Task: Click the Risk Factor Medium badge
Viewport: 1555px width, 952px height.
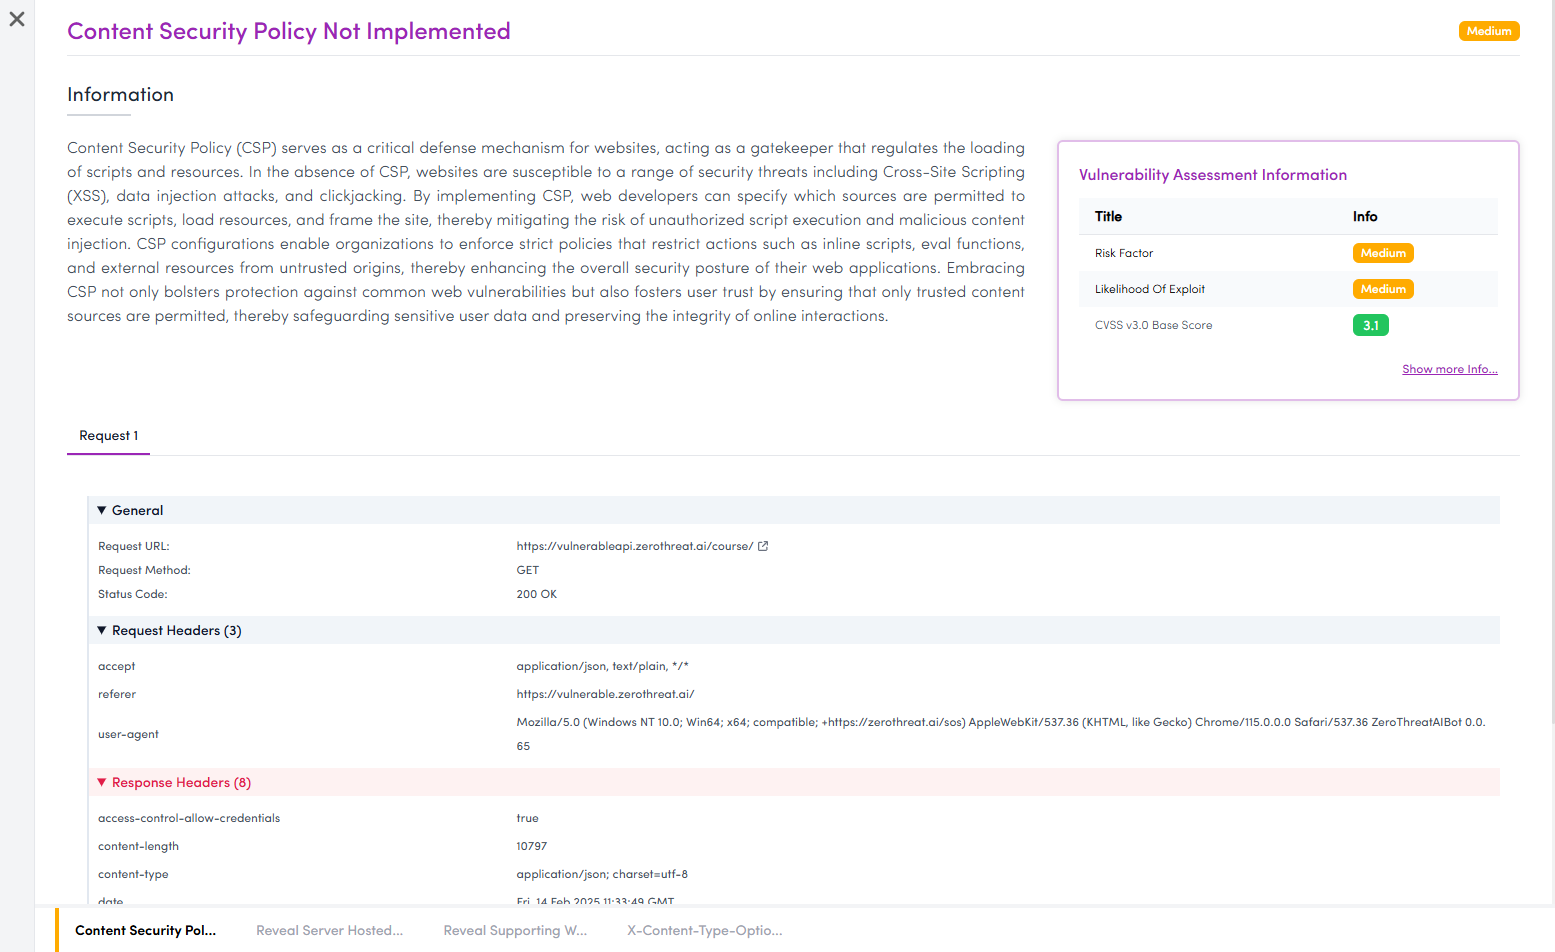Action: (1383, 253)
